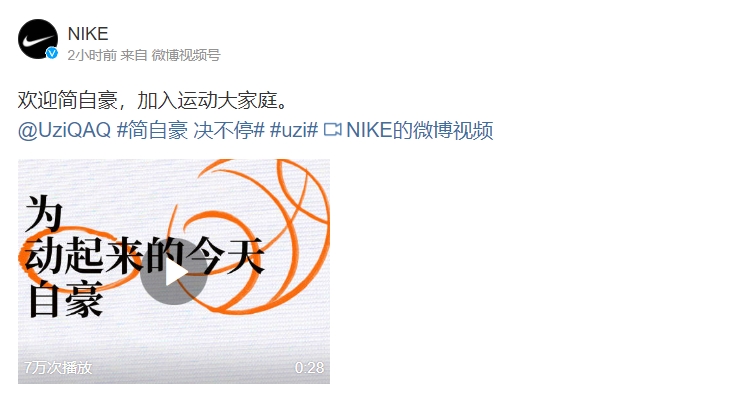Viewport: 730px width, 410px height.
Task: Open the "微博视频号" source link
Action: point(186,55)
